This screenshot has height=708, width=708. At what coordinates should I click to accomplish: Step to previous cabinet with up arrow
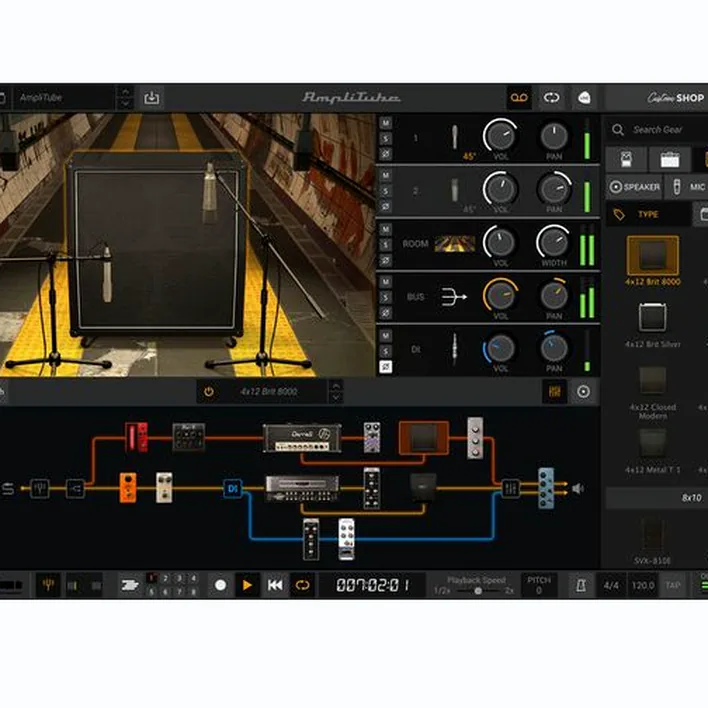pos(336,386)
